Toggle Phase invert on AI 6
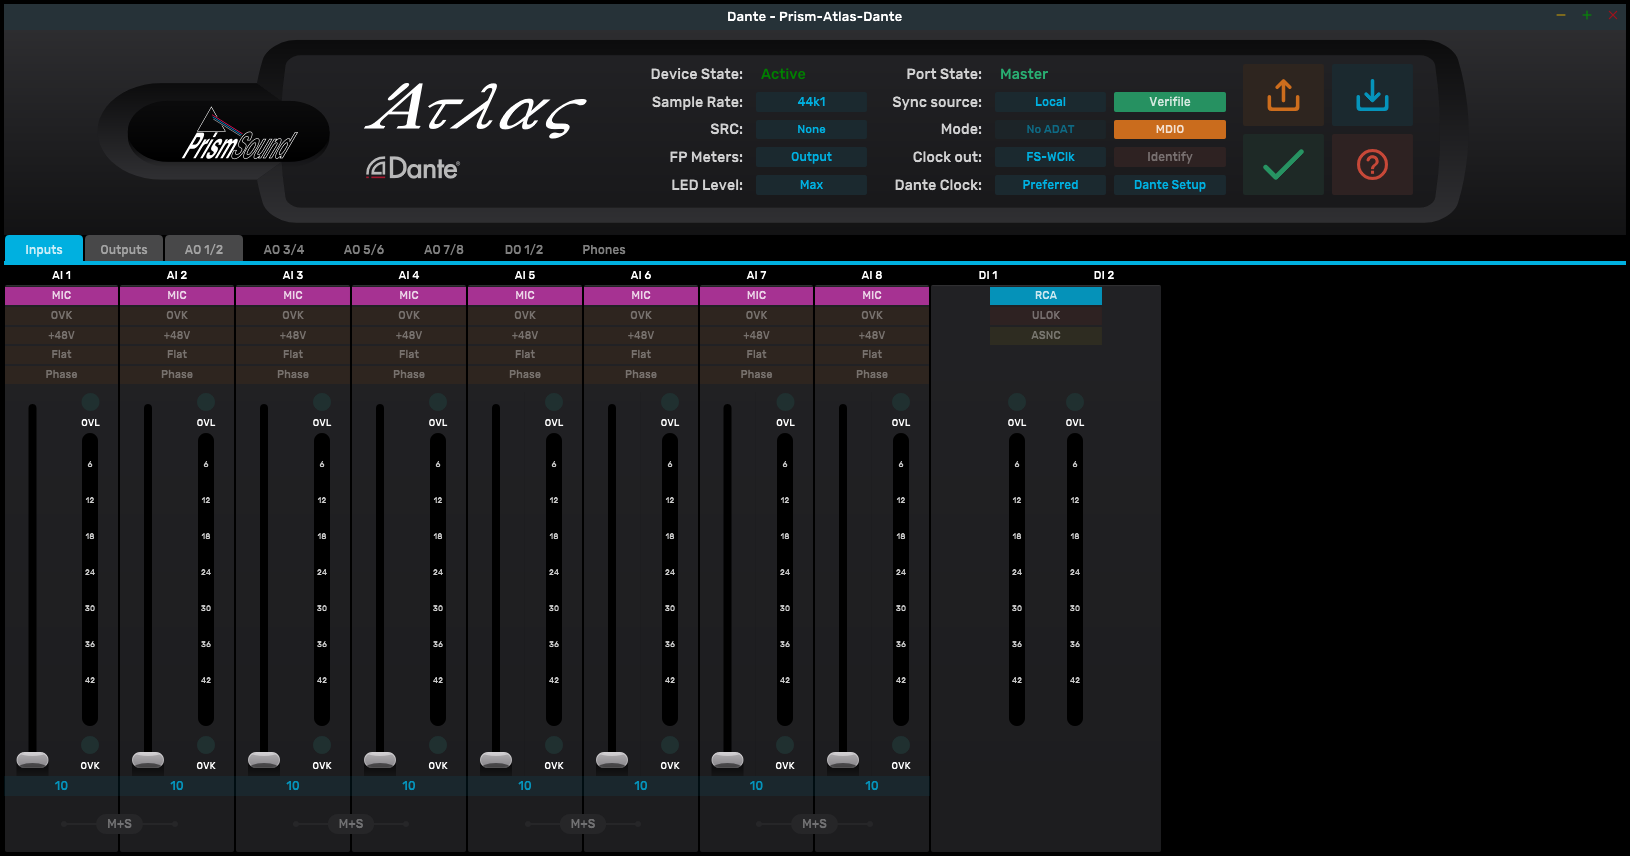This screenshot has height=856, width=1630. coord(641,374)
